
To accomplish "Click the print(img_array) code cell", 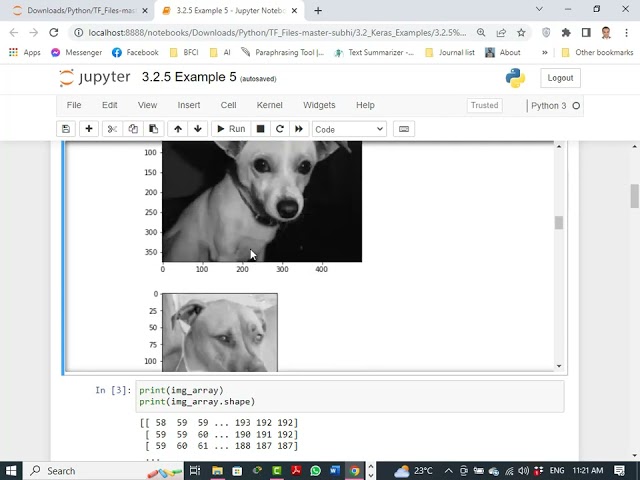I will tap(350, 396).
